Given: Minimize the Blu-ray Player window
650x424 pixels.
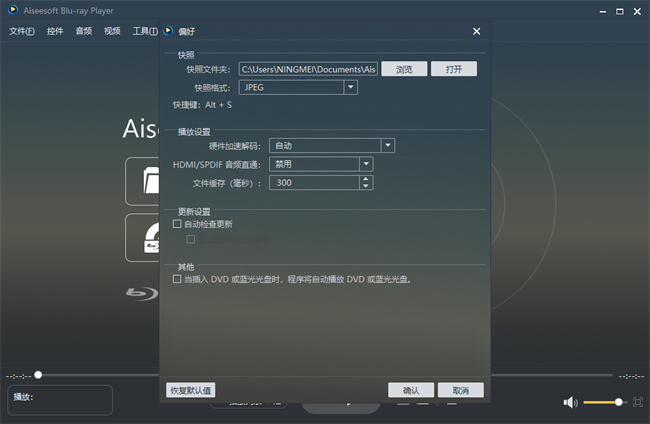Looking at the screenshot, I should coord(603,12).
